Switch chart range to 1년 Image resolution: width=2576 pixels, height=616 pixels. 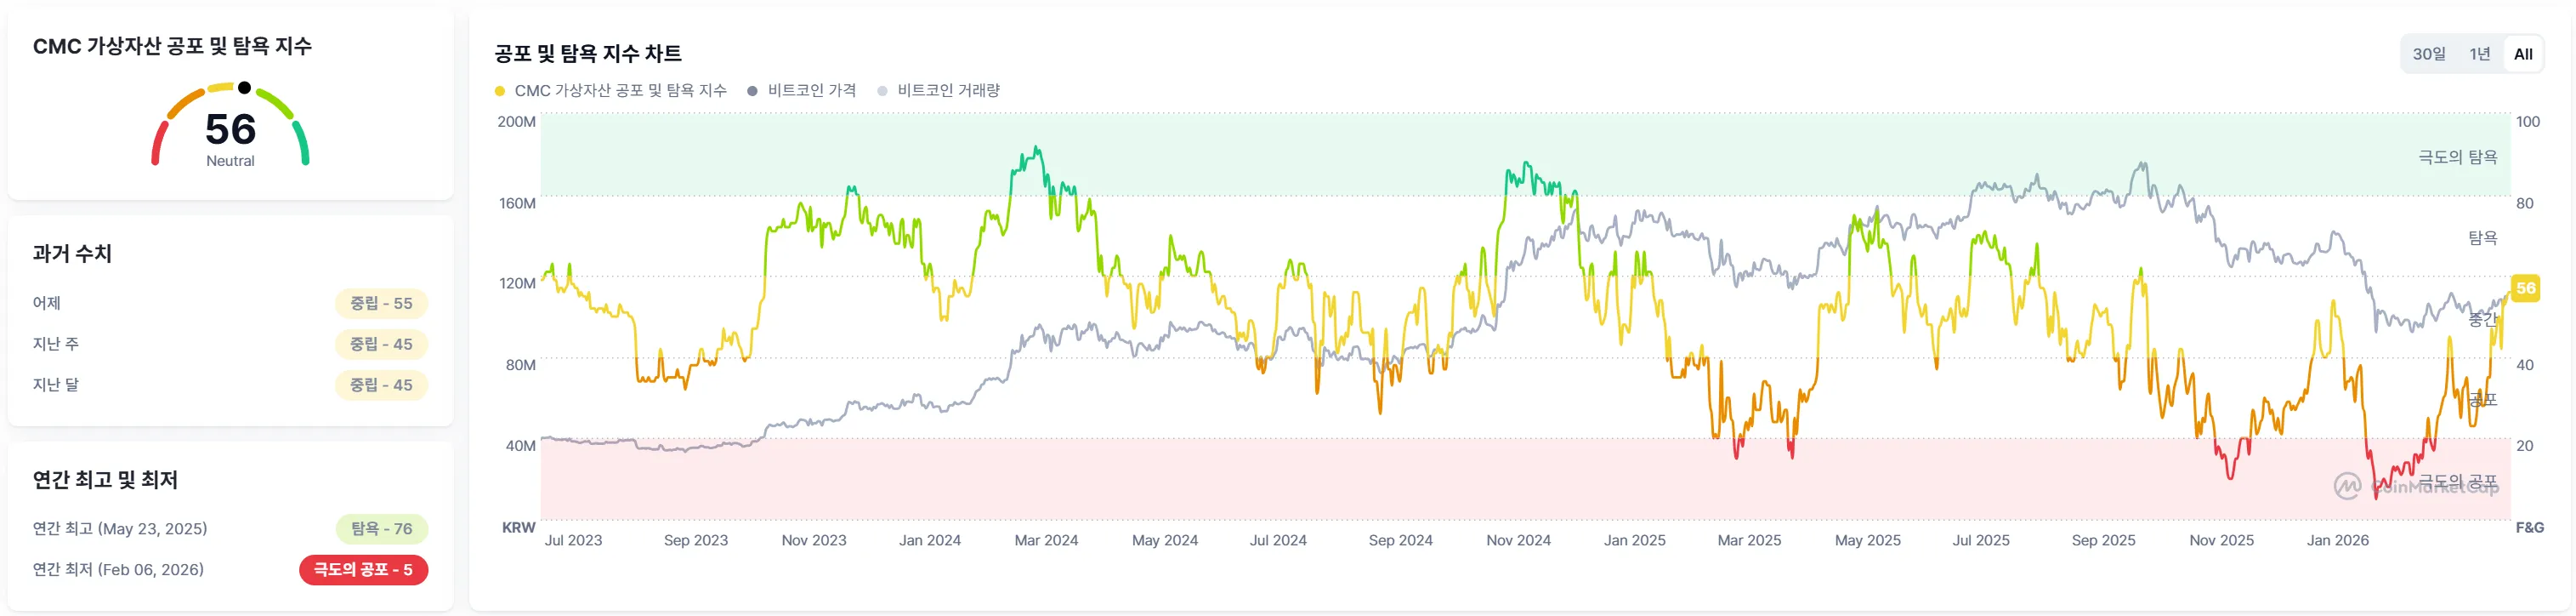click(2479, 54)
